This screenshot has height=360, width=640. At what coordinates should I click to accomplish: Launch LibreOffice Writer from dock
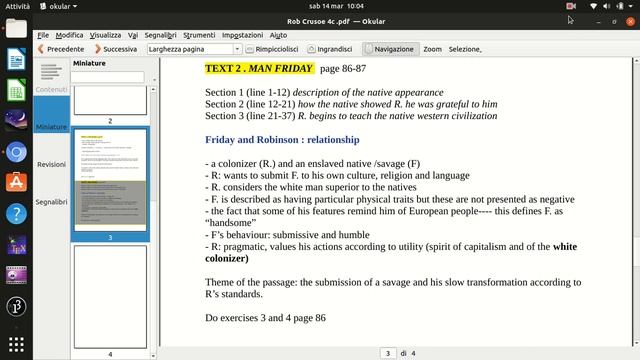(16, 59)
